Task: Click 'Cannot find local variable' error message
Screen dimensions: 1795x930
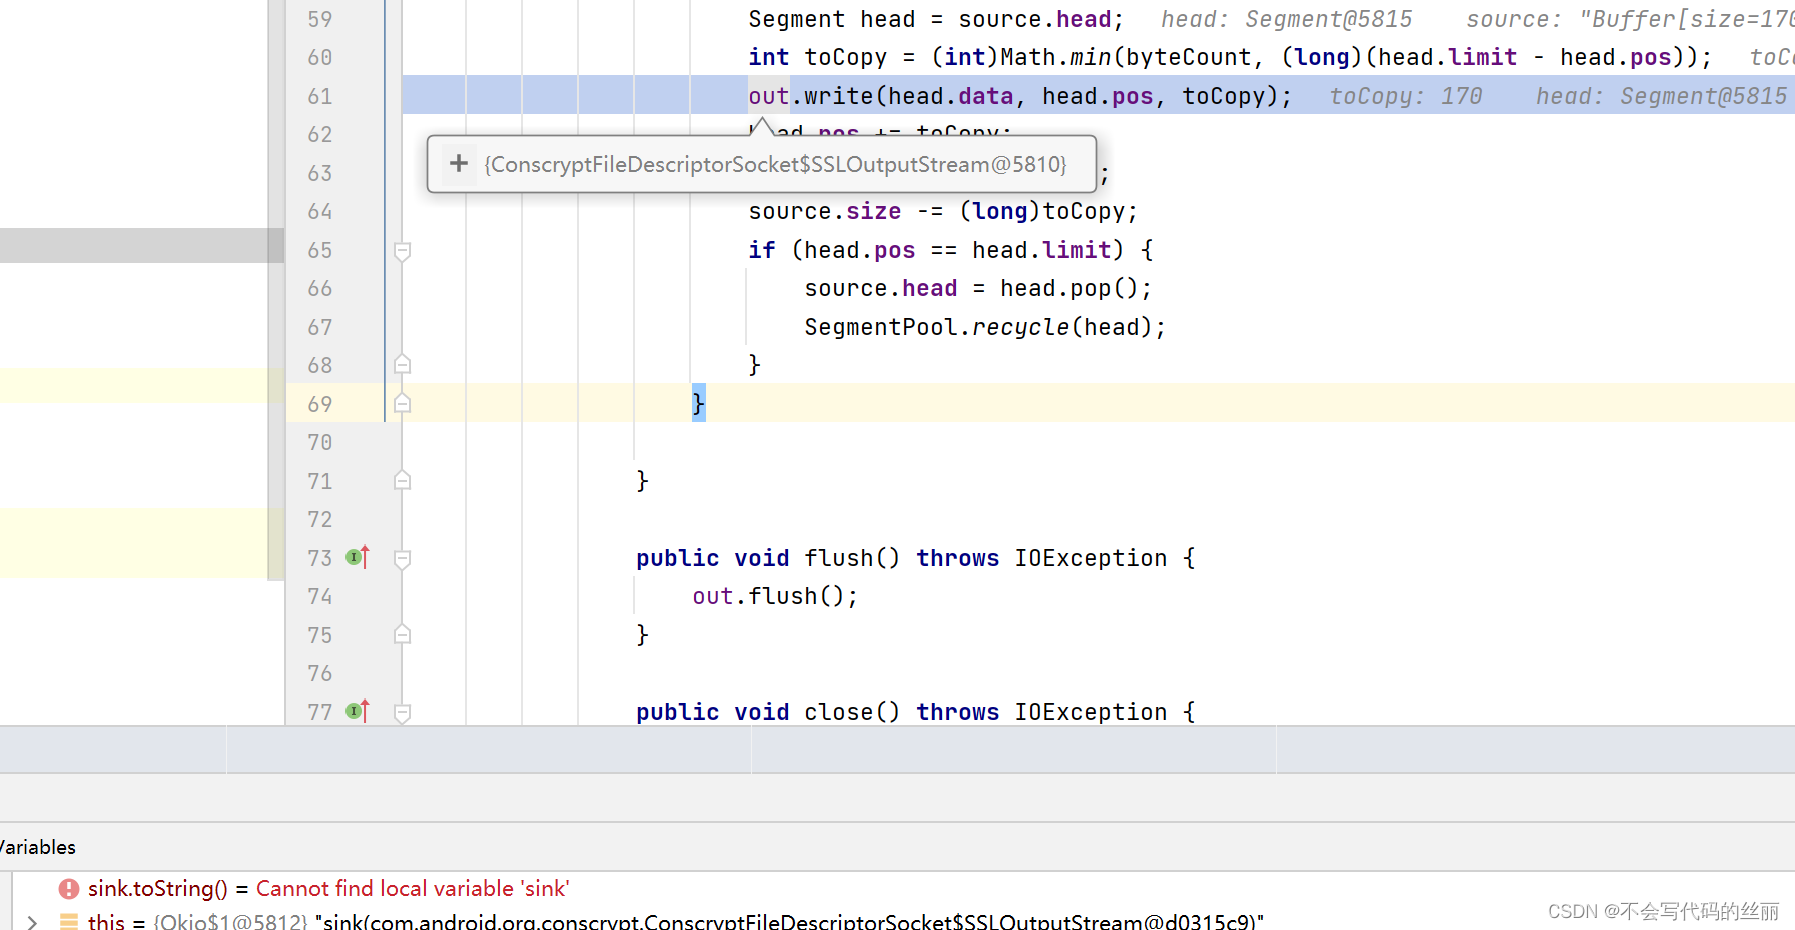Action: pyautogui.click(x=412, y=888)
